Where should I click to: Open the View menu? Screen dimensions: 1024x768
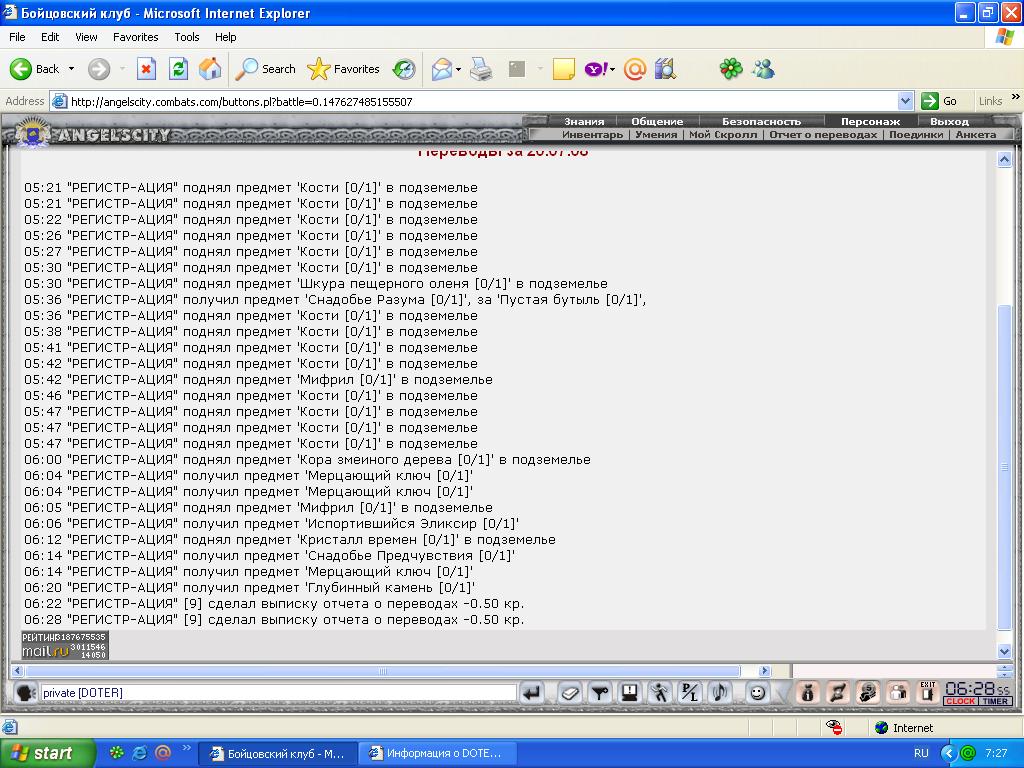tap(86, 37)
